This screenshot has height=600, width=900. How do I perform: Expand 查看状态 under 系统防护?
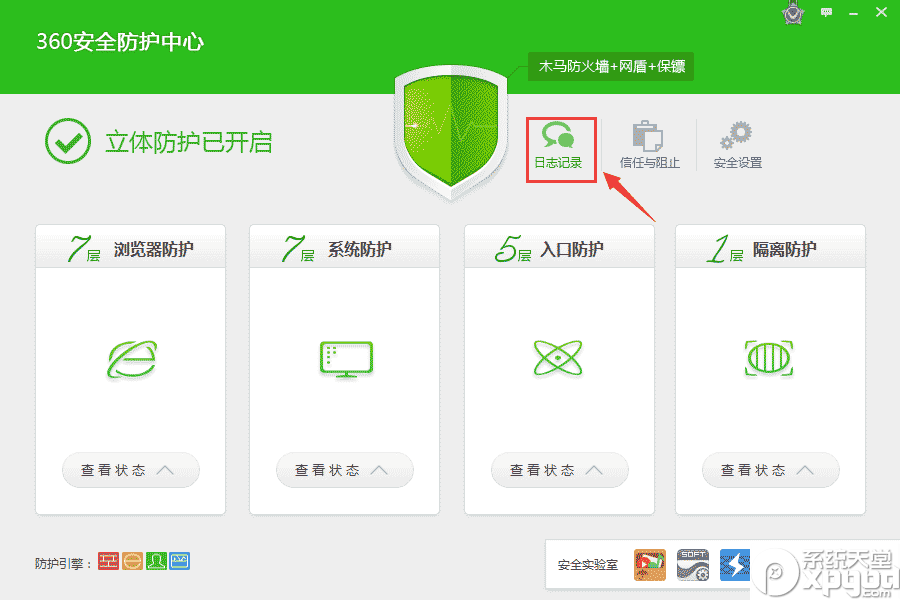point(344,470)
